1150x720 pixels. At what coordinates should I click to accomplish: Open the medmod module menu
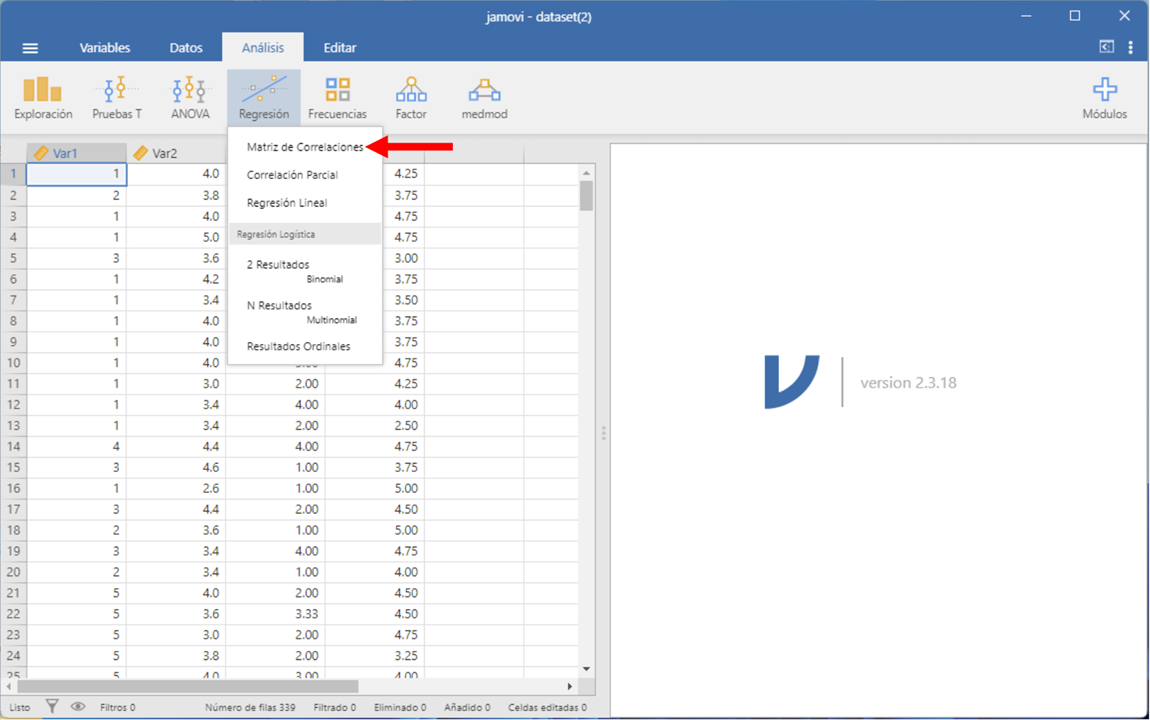point(484,98)
